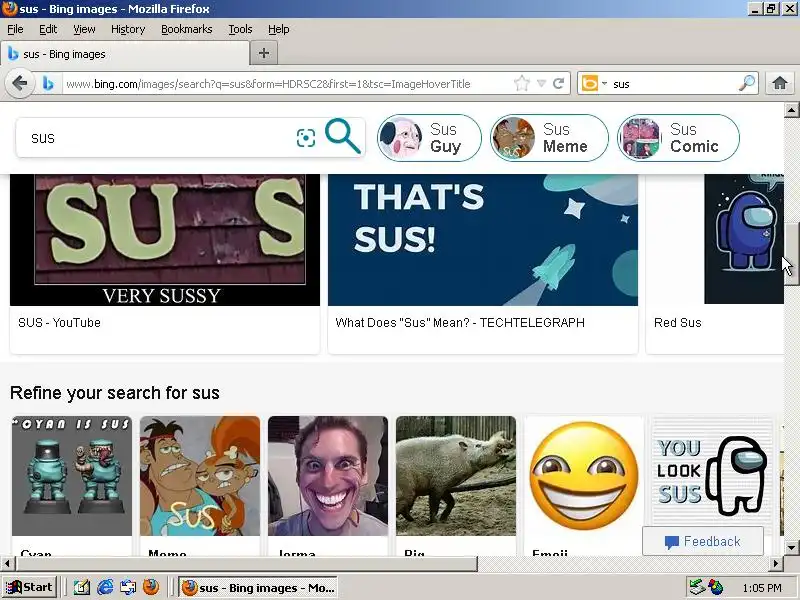Open the VERY SUSSY image result
This screenshot has height=600, width=800.
[165, 240]
